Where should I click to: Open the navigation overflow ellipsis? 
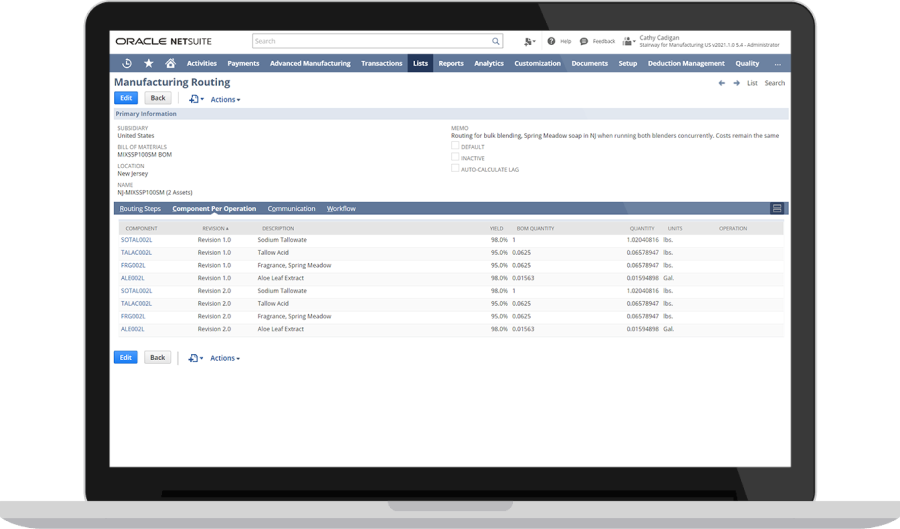(778, 64)
